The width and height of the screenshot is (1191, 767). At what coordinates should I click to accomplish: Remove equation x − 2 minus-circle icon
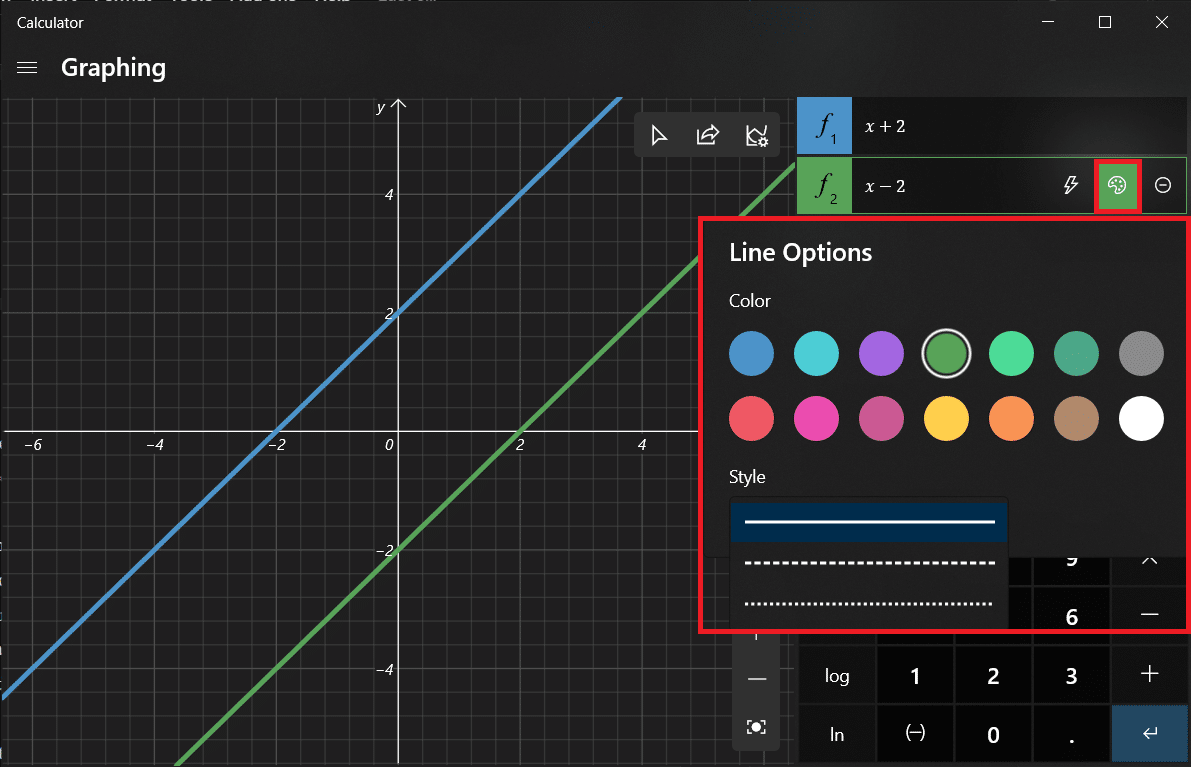(x=1163, y=185)
